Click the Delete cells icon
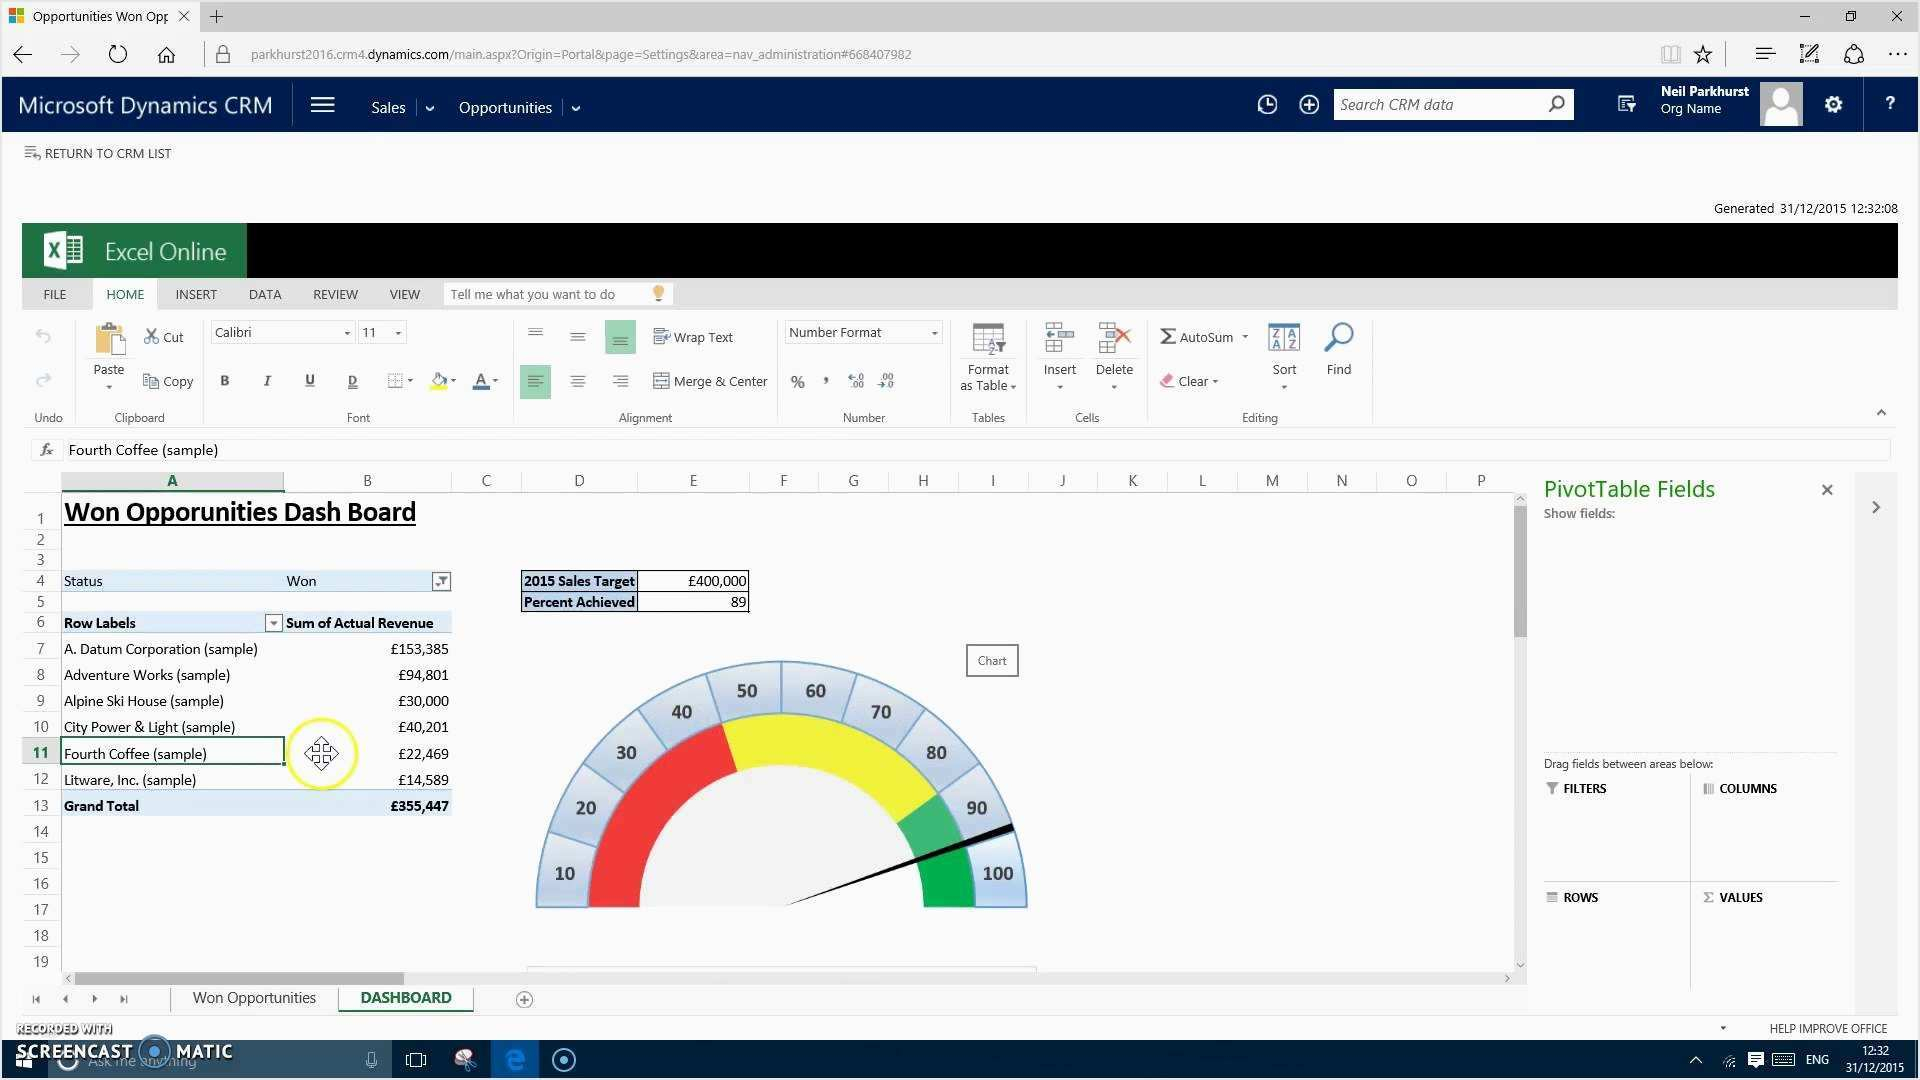This screenshot has height=1080, width=1920. [x=1114, y=339]
